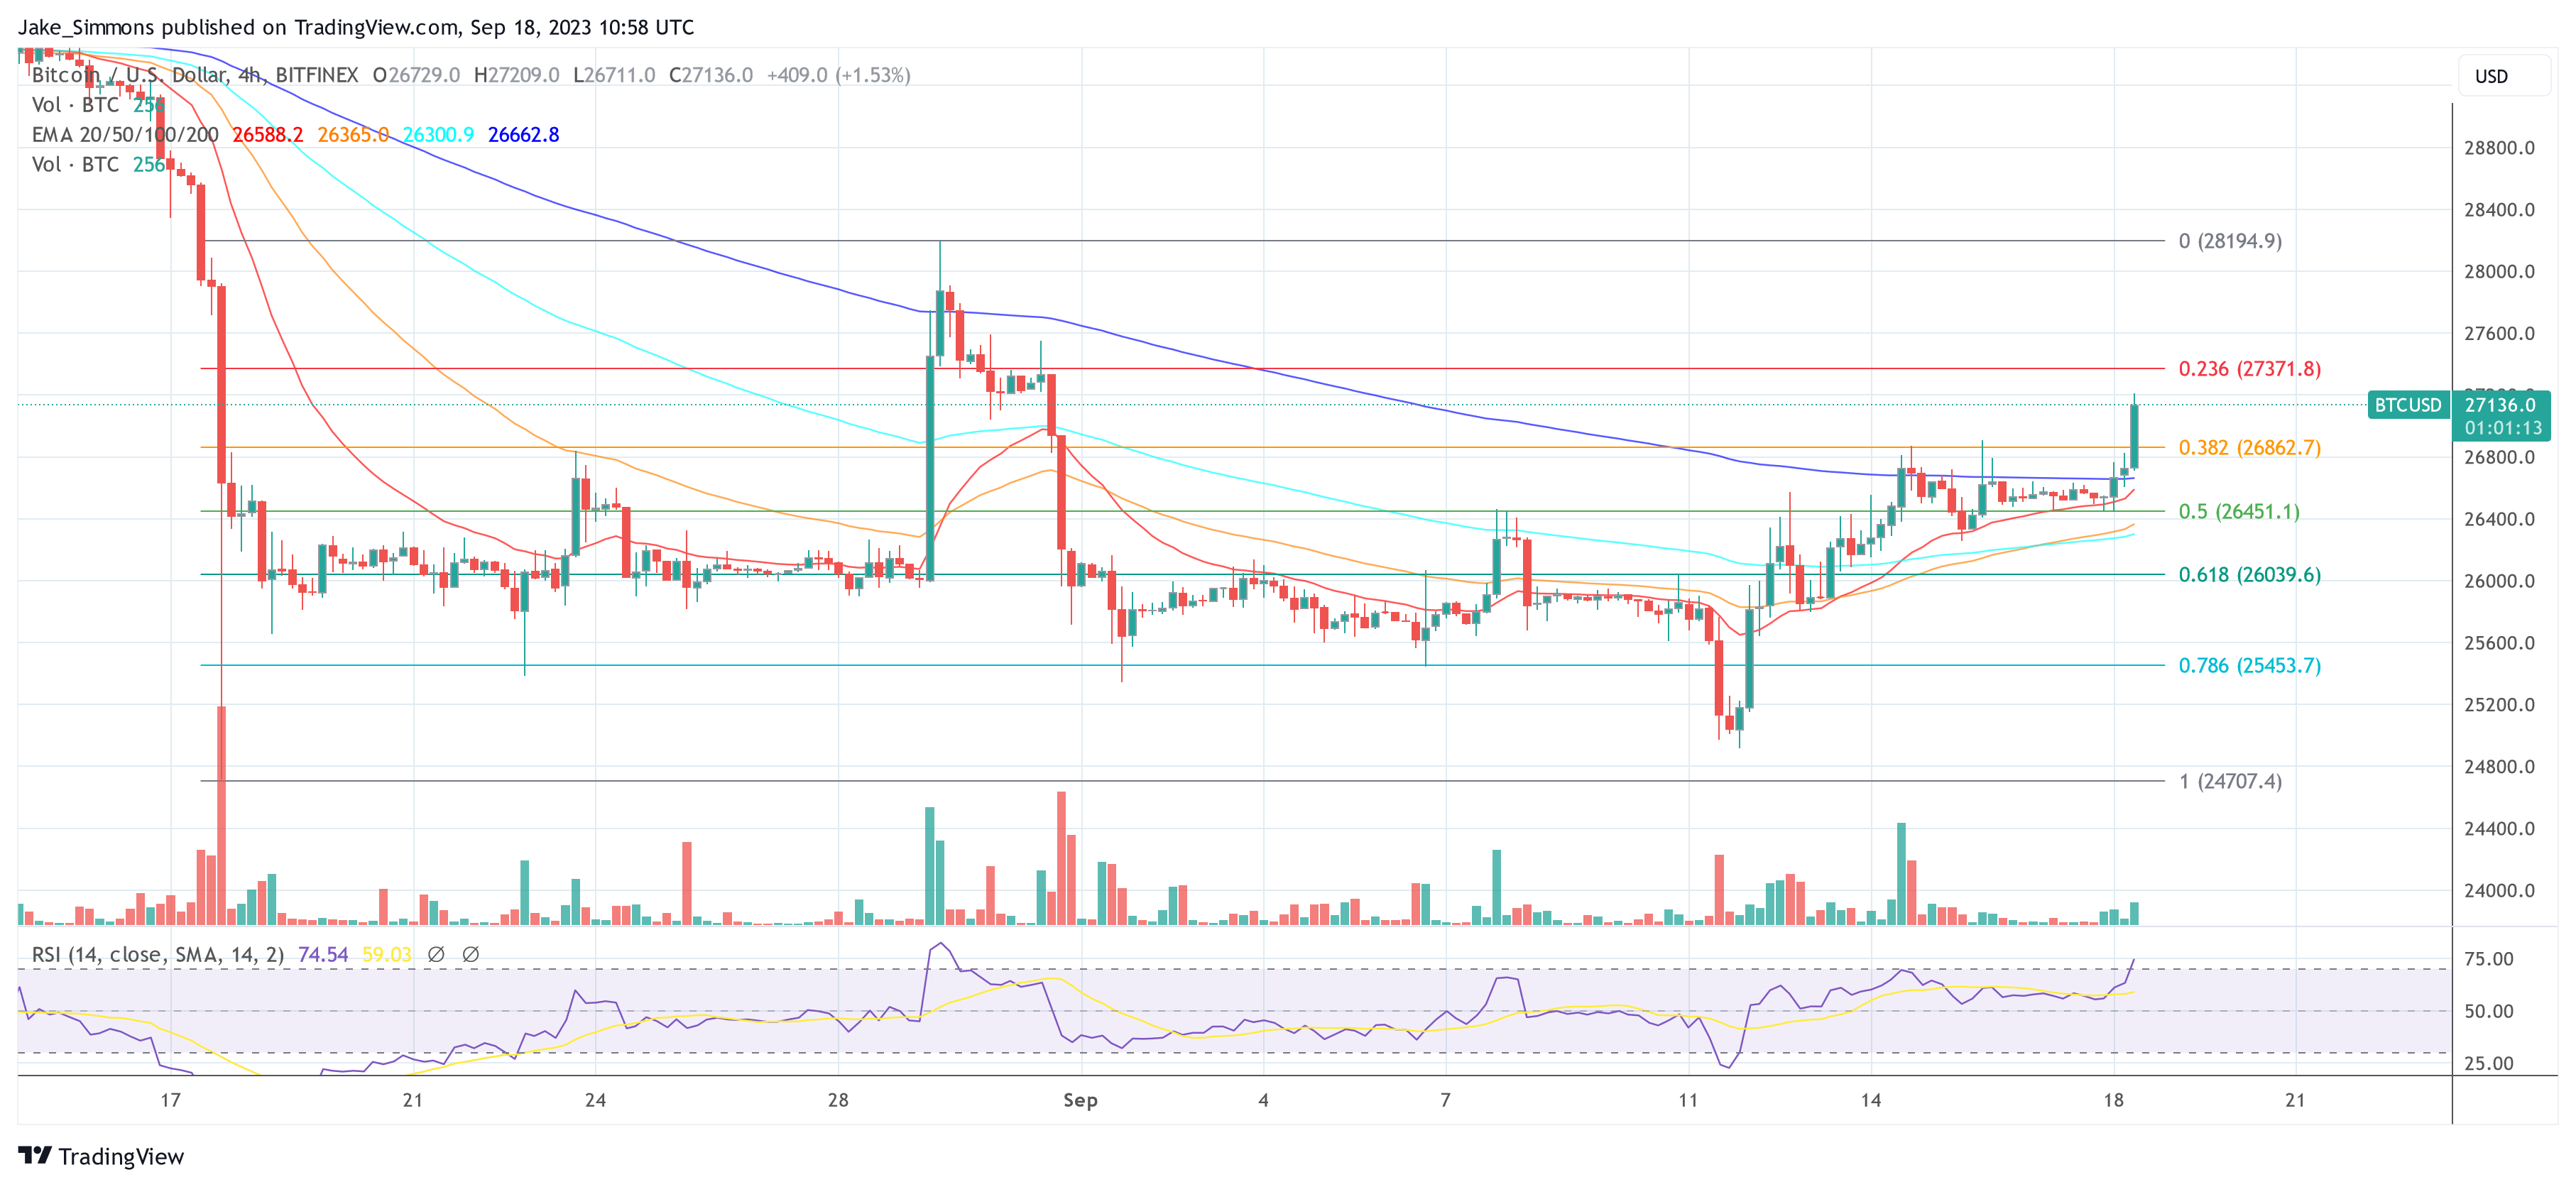Screen dimensions: 2576x1187
Task: Click the 28800.0 price axis label
Action: coord(2500,148)
